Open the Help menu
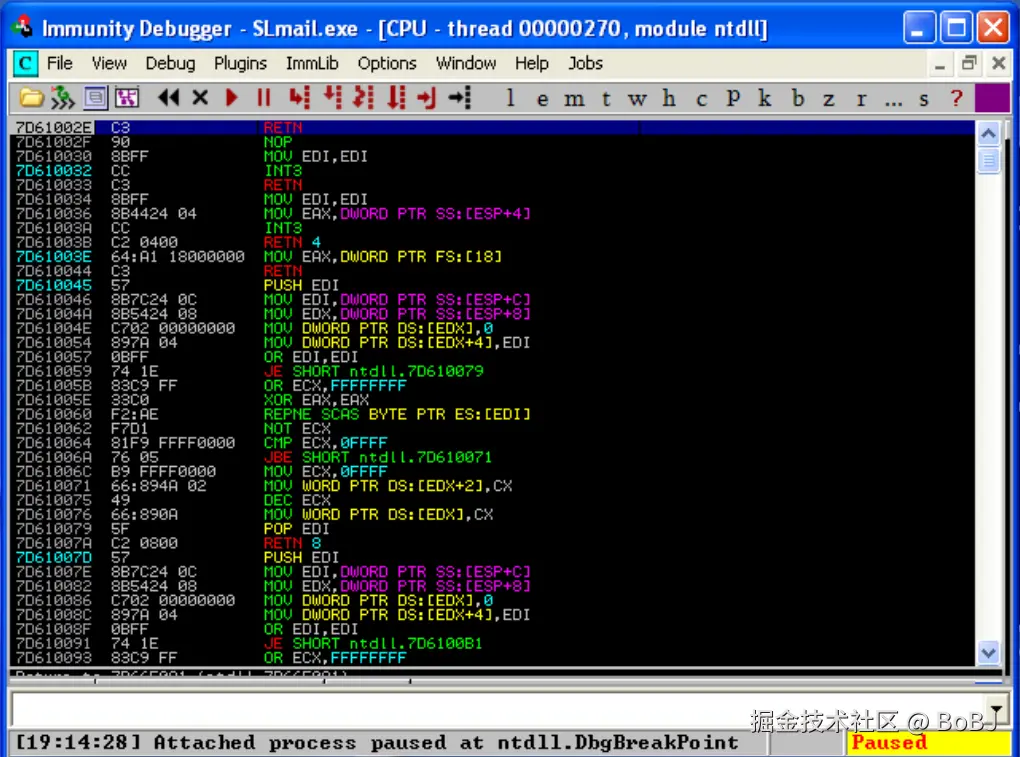1020x757 pixels. point(531,63)
